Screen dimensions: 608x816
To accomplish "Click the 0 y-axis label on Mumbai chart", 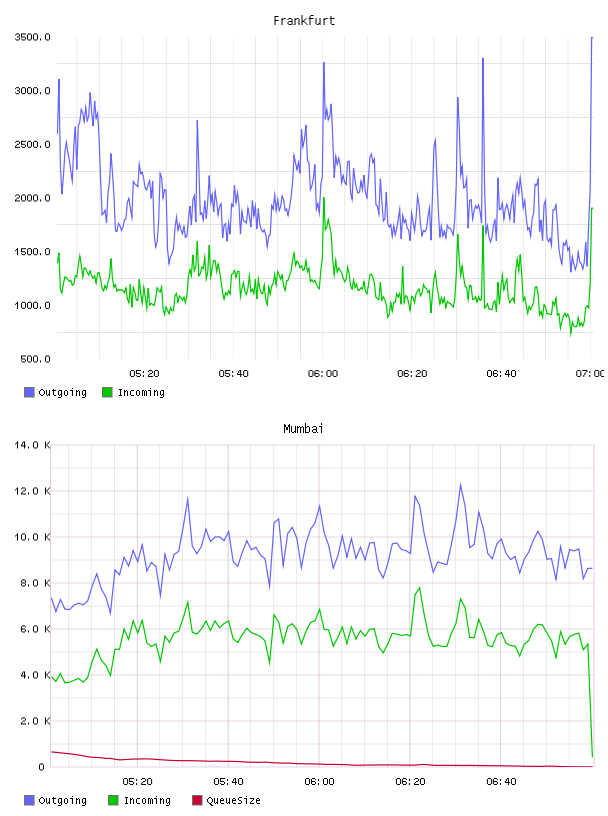I will tap(42, 767).
